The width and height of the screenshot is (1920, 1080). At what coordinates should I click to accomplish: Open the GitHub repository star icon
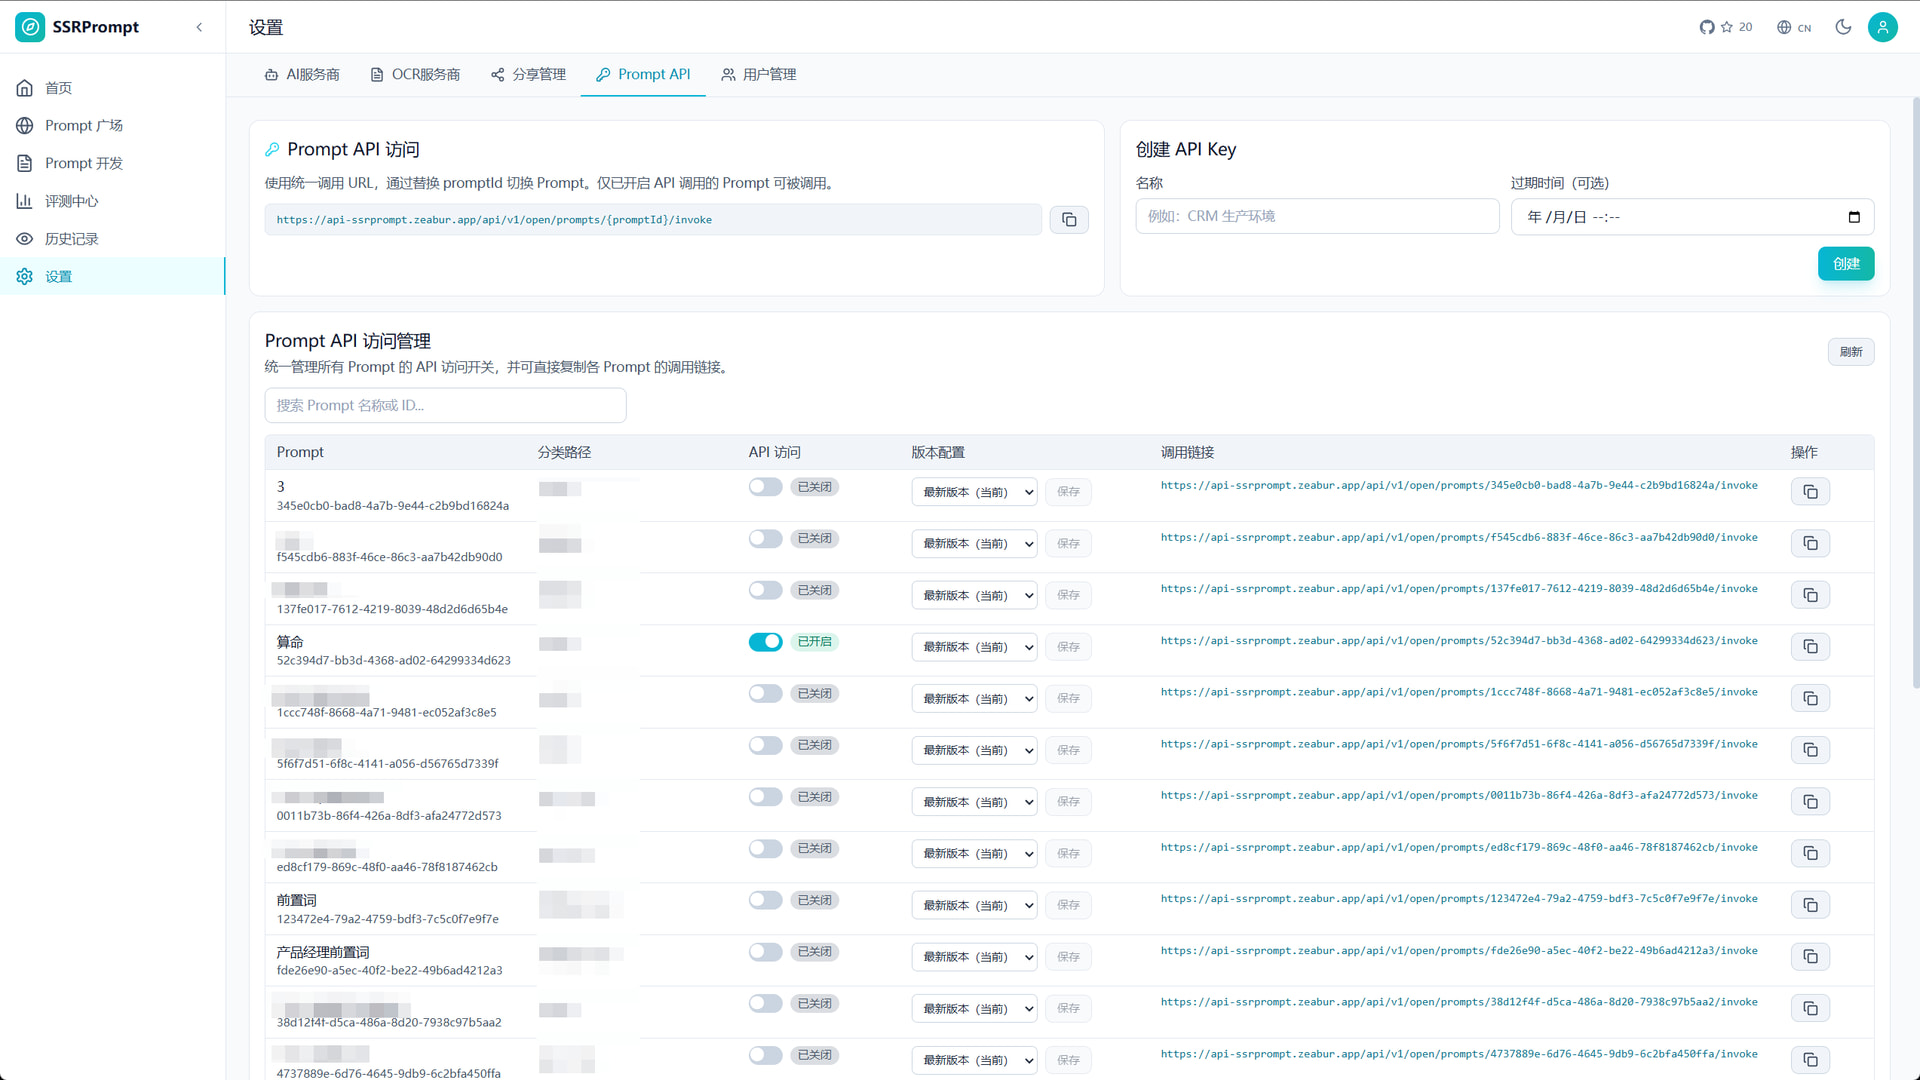tap(1726, 27)
